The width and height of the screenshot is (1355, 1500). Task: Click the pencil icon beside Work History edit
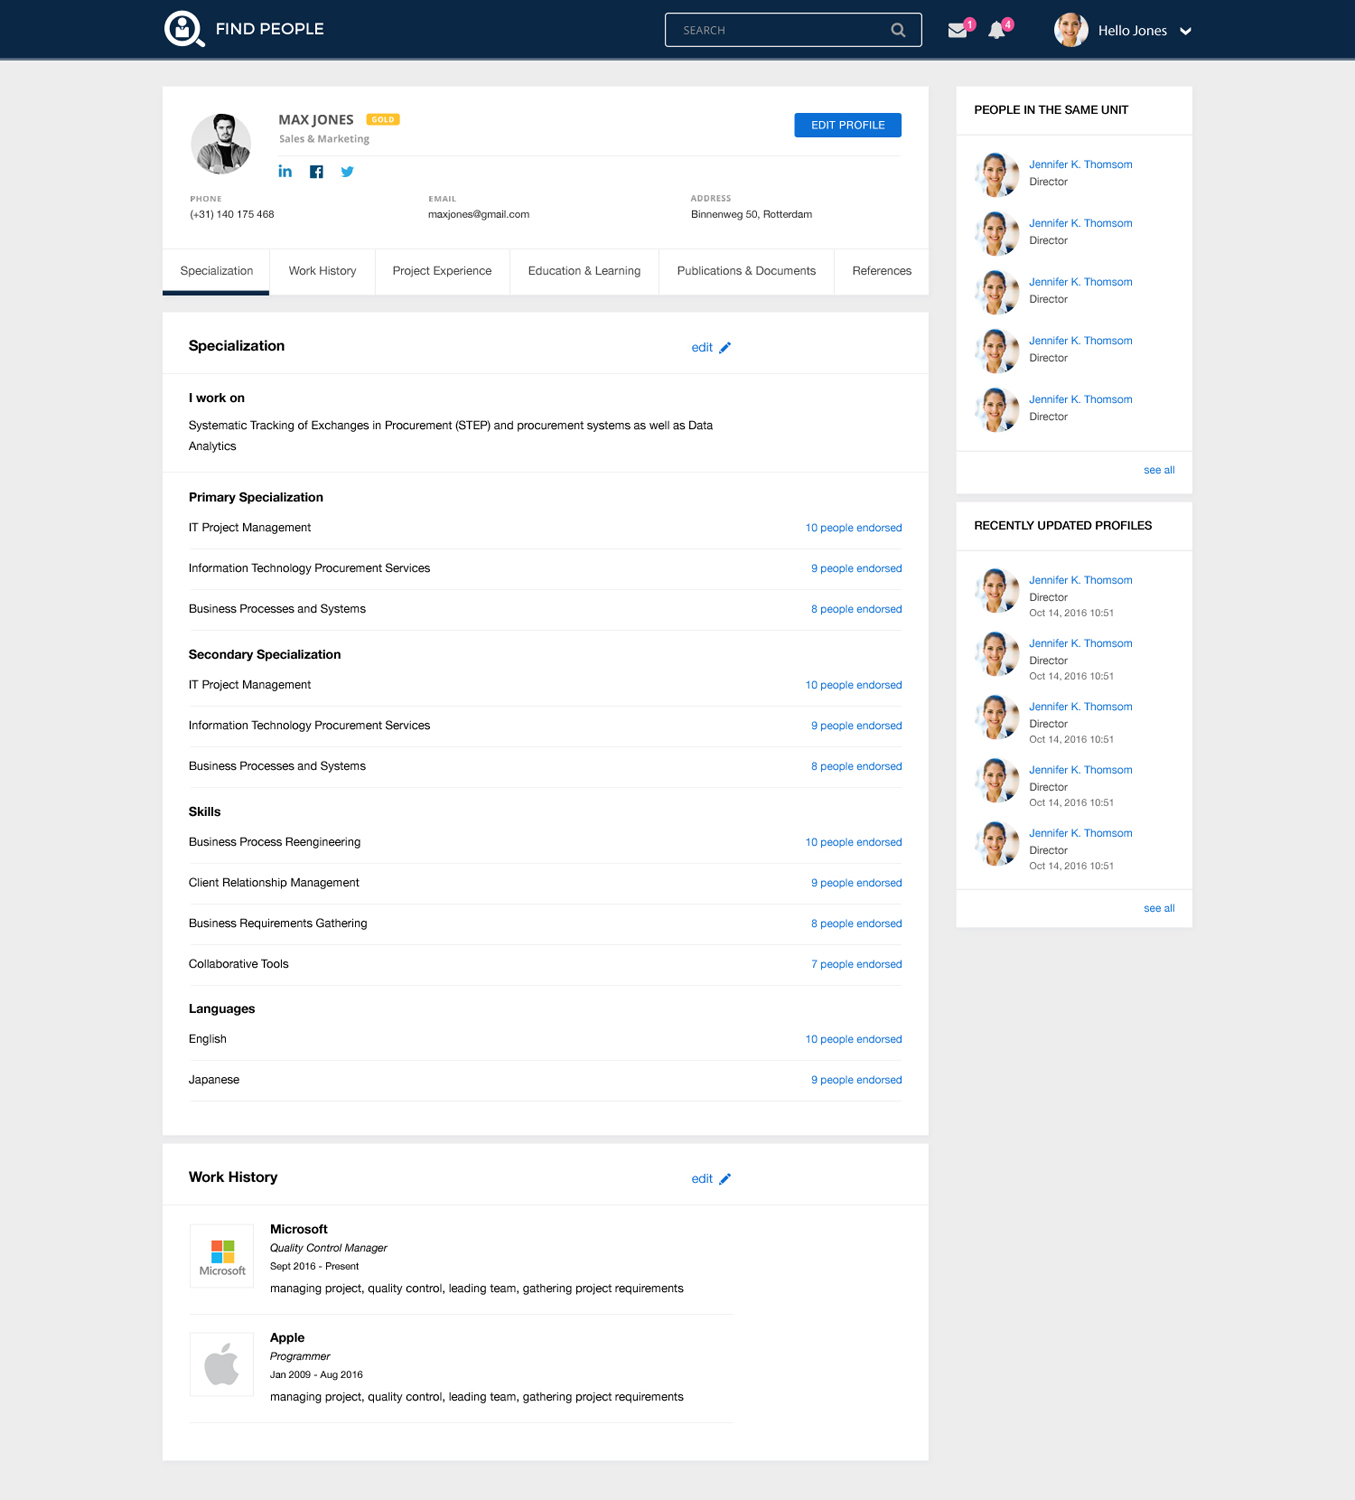[x=725, y=1179]
